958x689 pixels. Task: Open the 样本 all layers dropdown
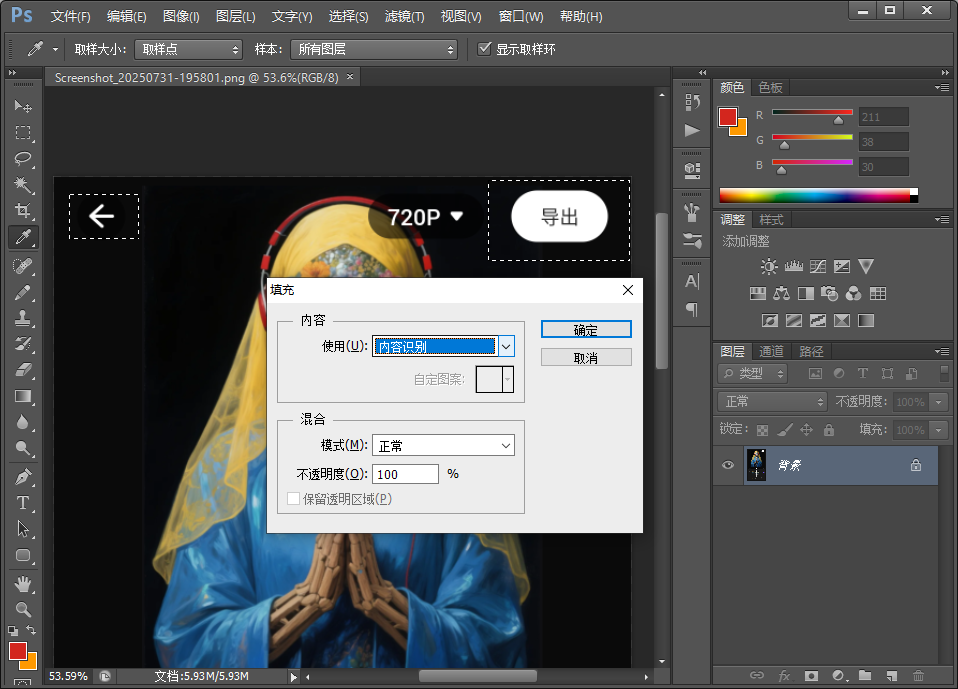(372, 49)
